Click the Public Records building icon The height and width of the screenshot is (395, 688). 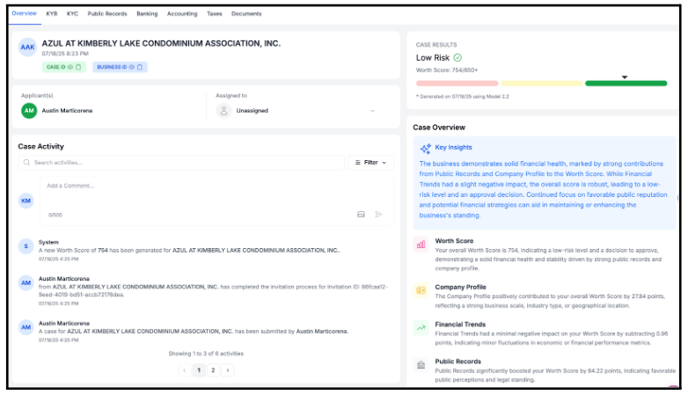[421, 365]
